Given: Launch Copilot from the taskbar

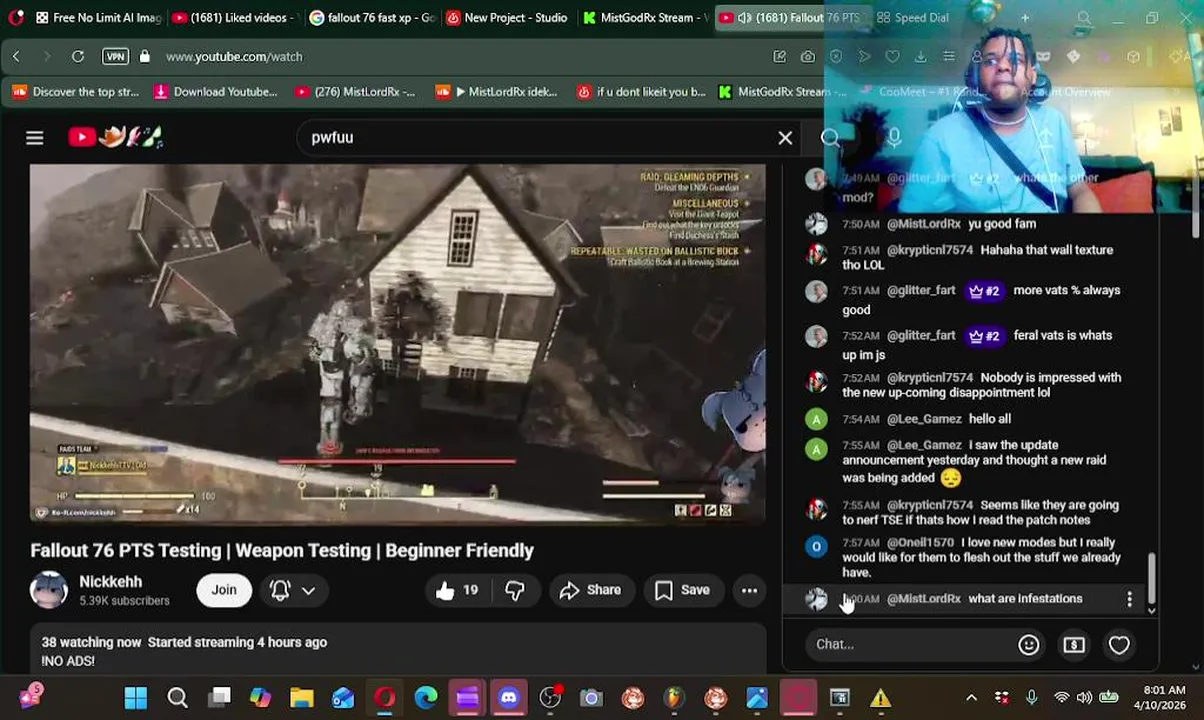Looking at the screenshot, I should tap(260, 698).
